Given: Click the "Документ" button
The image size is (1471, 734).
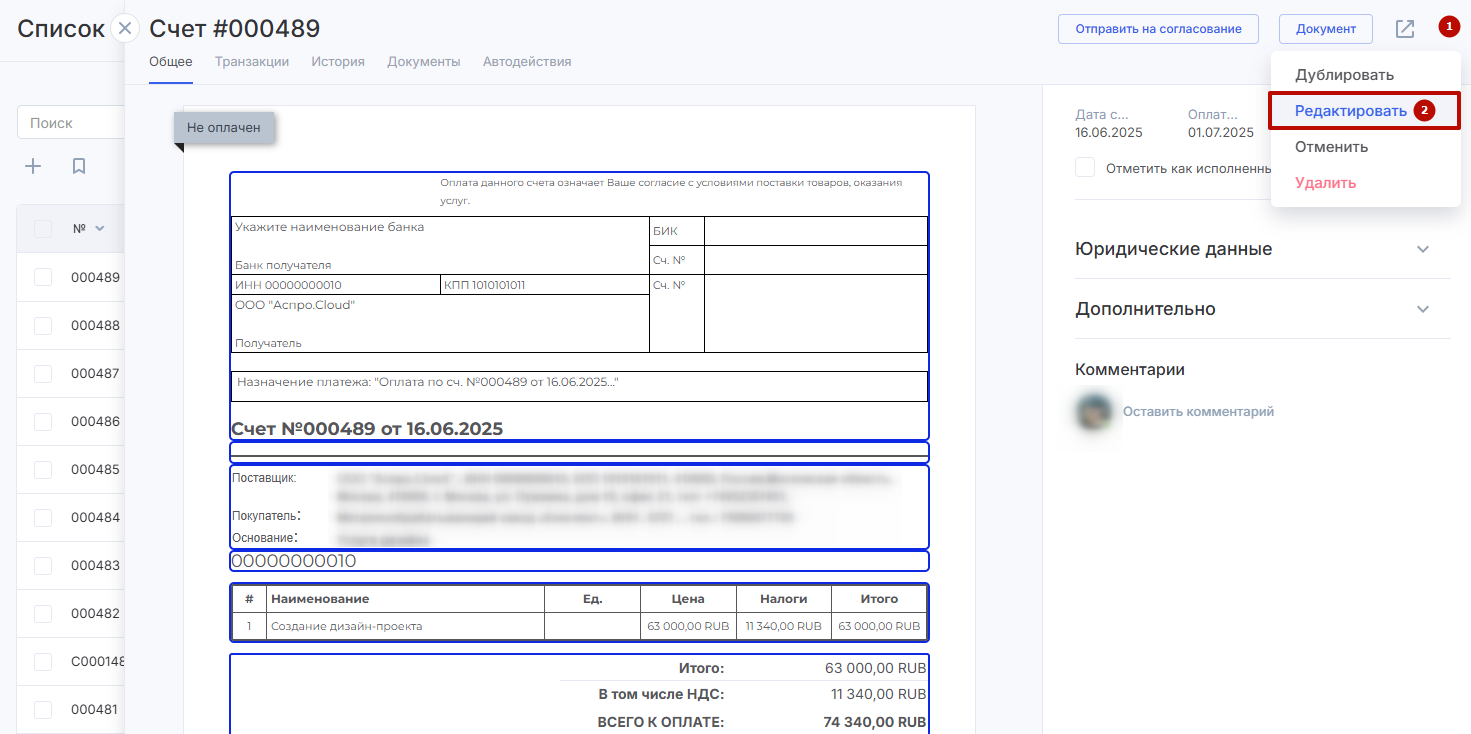Looking at the screenshot, I should point(1325,29).
